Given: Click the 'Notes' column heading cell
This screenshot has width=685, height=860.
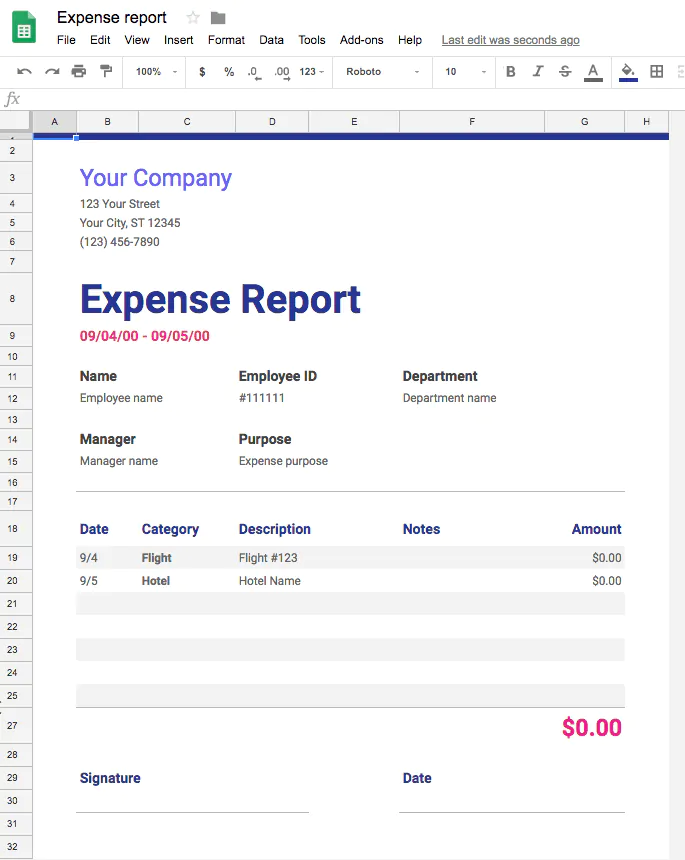Looking at the screenshot, I should [x=421, y=529].
